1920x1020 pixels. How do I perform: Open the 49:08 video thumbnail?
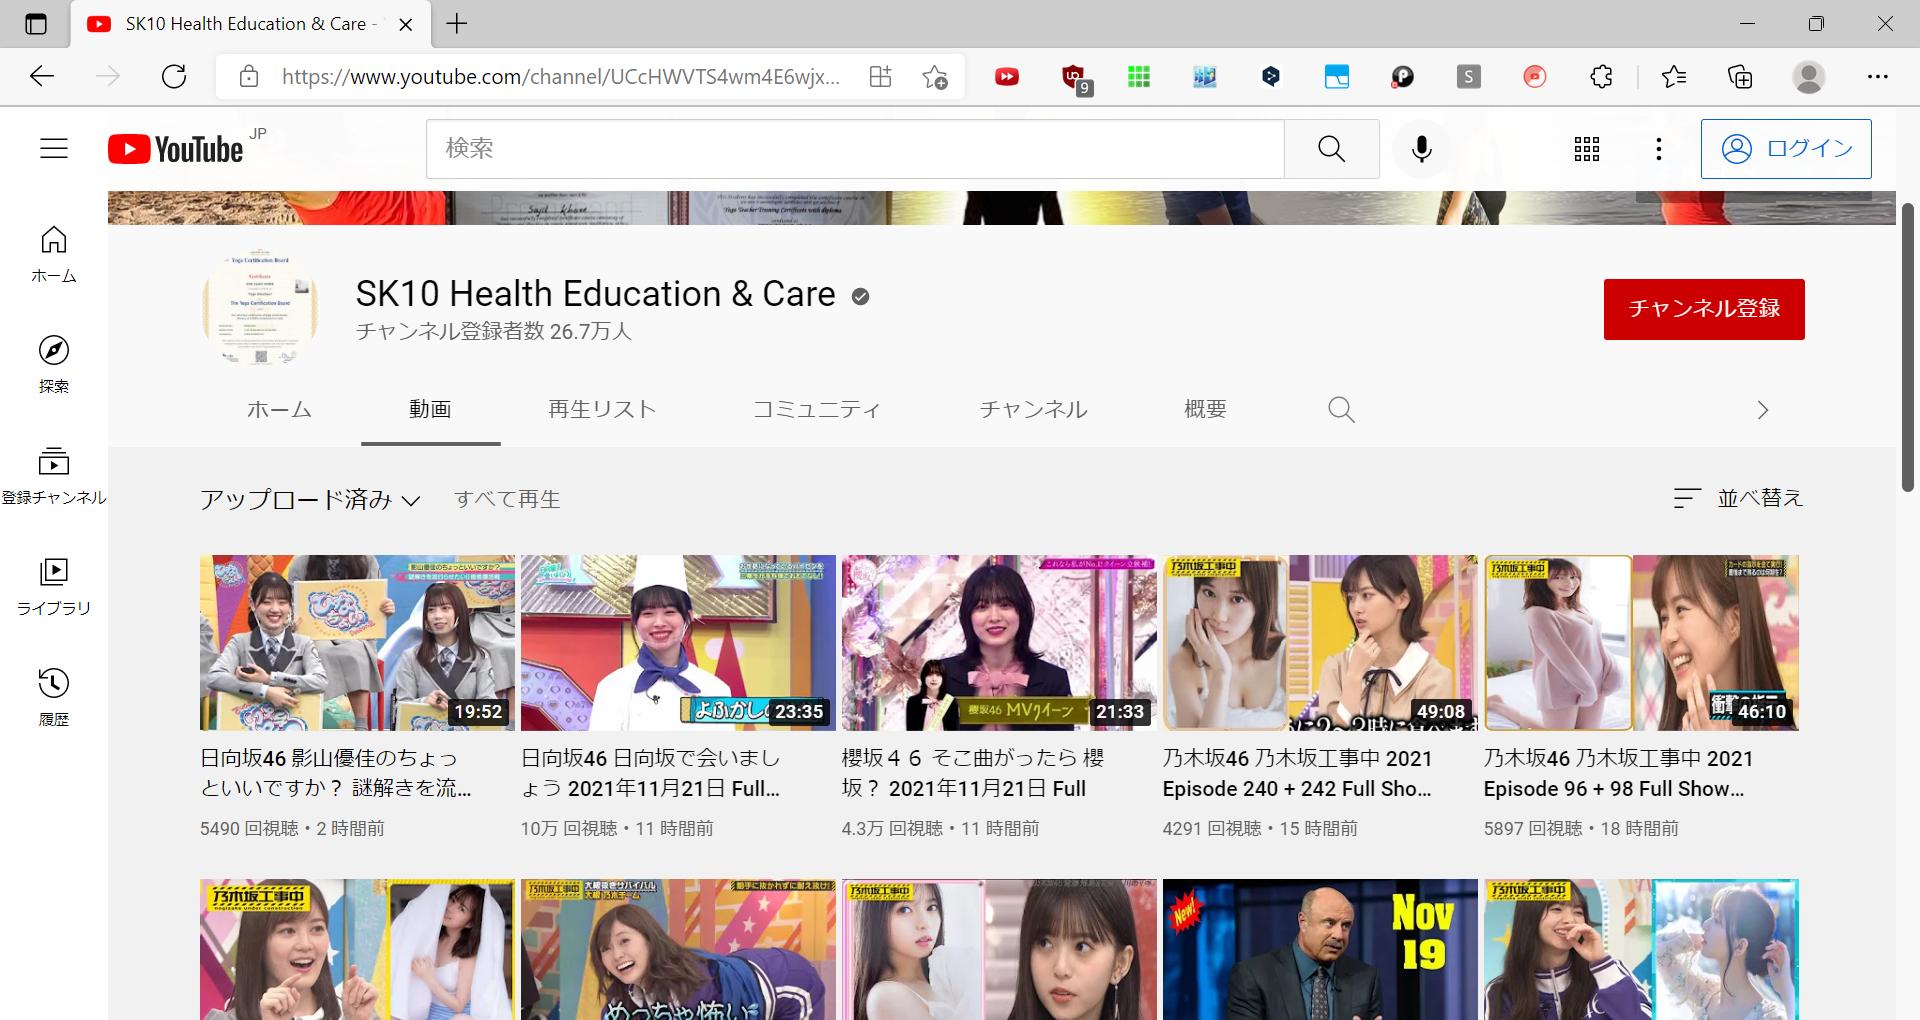click(1320, 643)
